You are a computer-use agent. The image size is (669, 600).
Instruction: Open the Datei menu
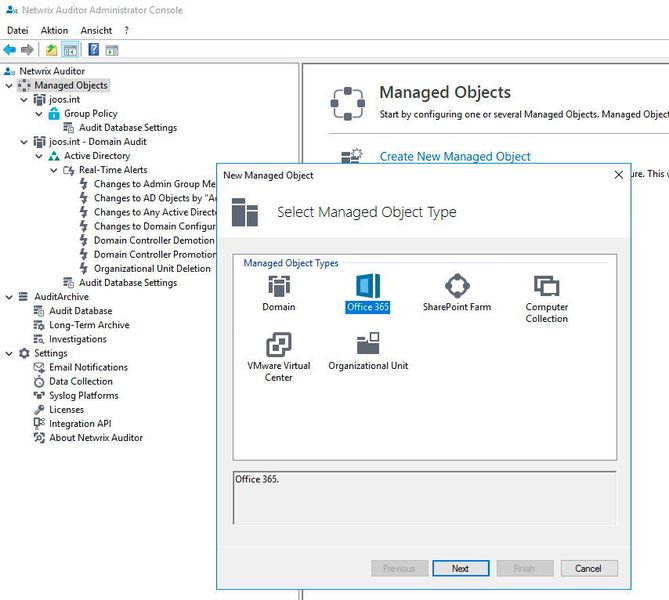tap(17, 30)
